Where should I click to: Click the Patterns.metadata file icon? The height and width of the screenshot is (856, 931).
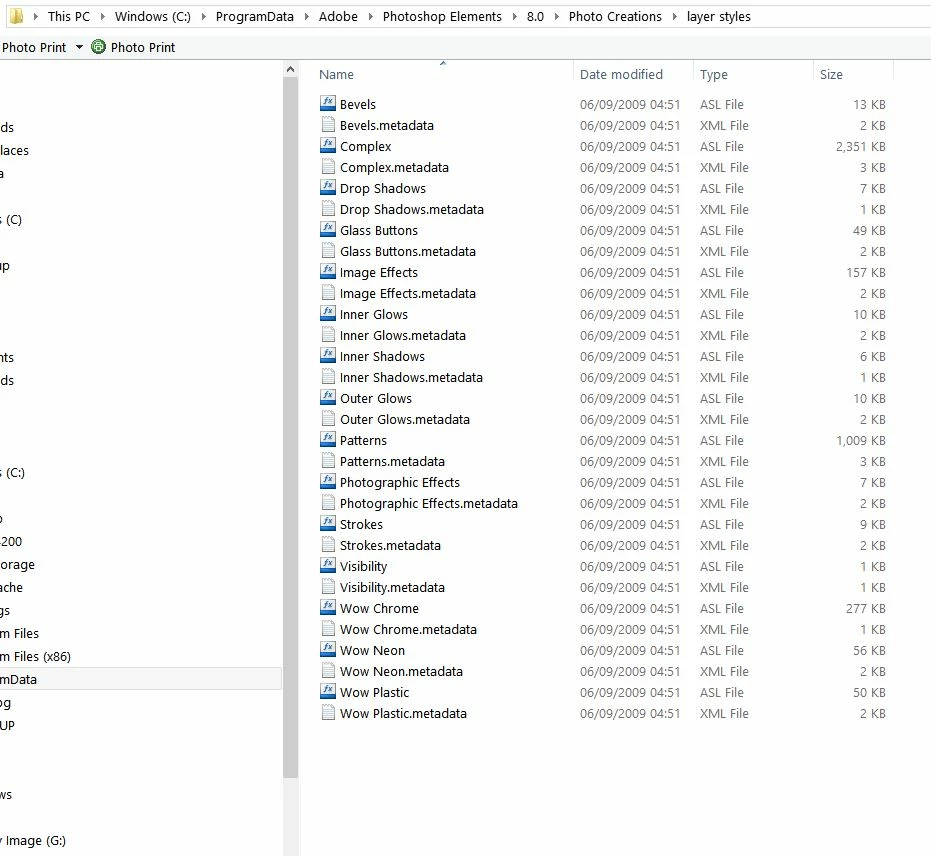pos(328,461)
